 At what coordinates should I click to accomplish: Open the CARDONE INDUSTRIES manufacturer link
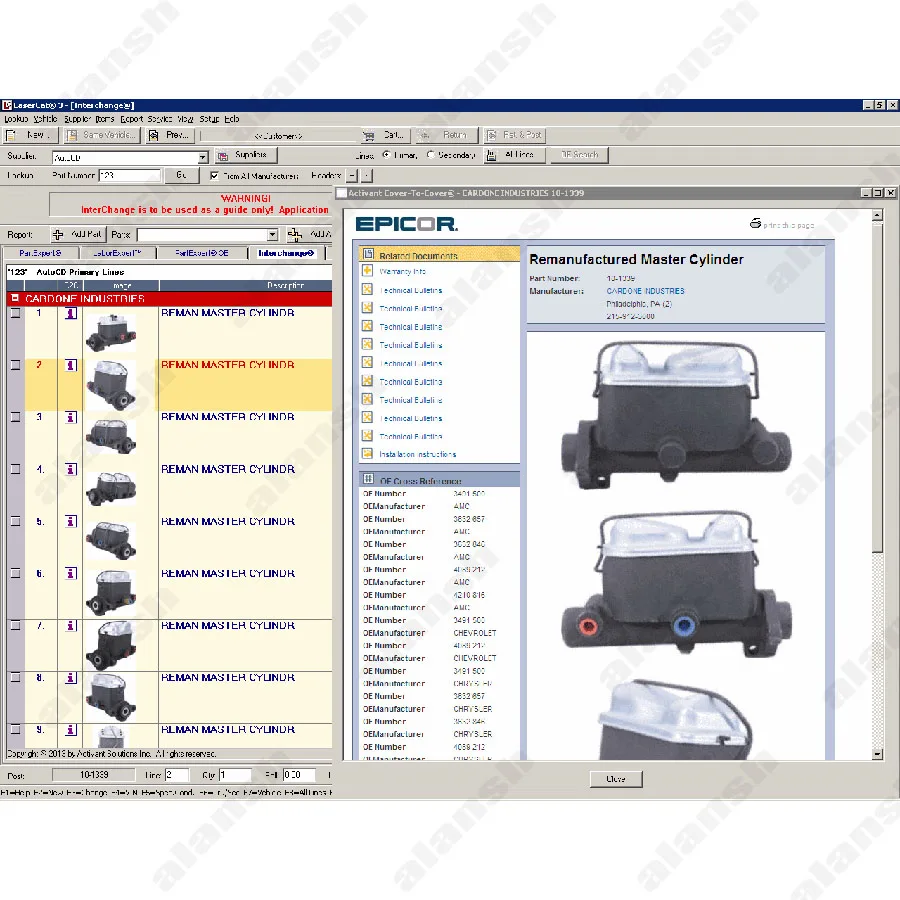click(645, 291)
